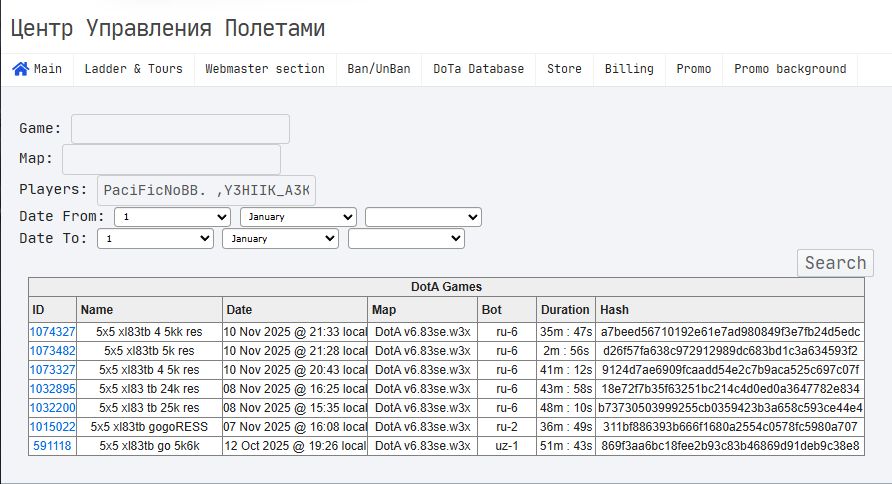892x484 pixels.
Task: Open the Date To year dropdown
Action: point(406,238)
